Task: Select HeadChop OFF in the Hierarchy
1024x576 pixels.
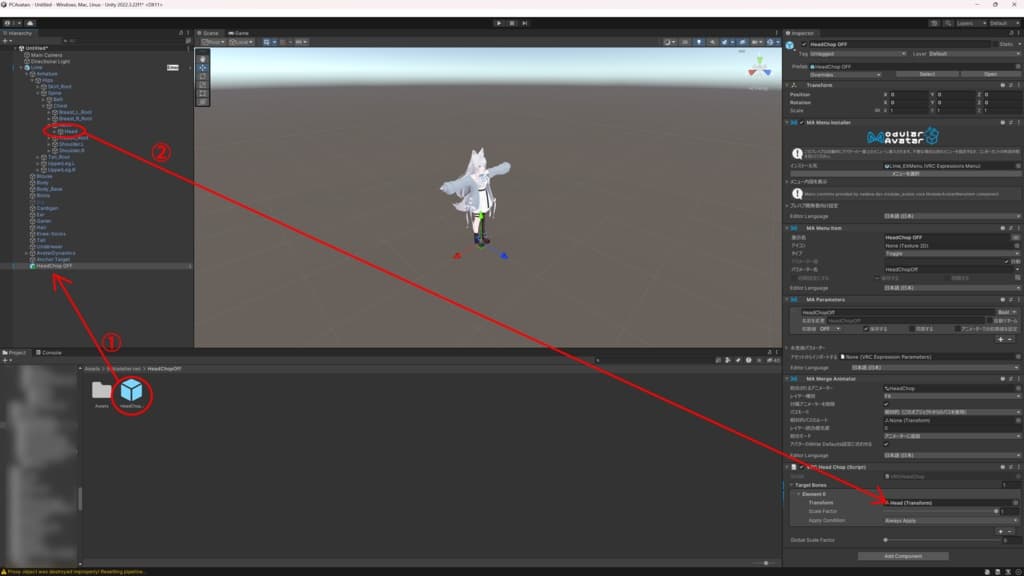Action: 54,266
